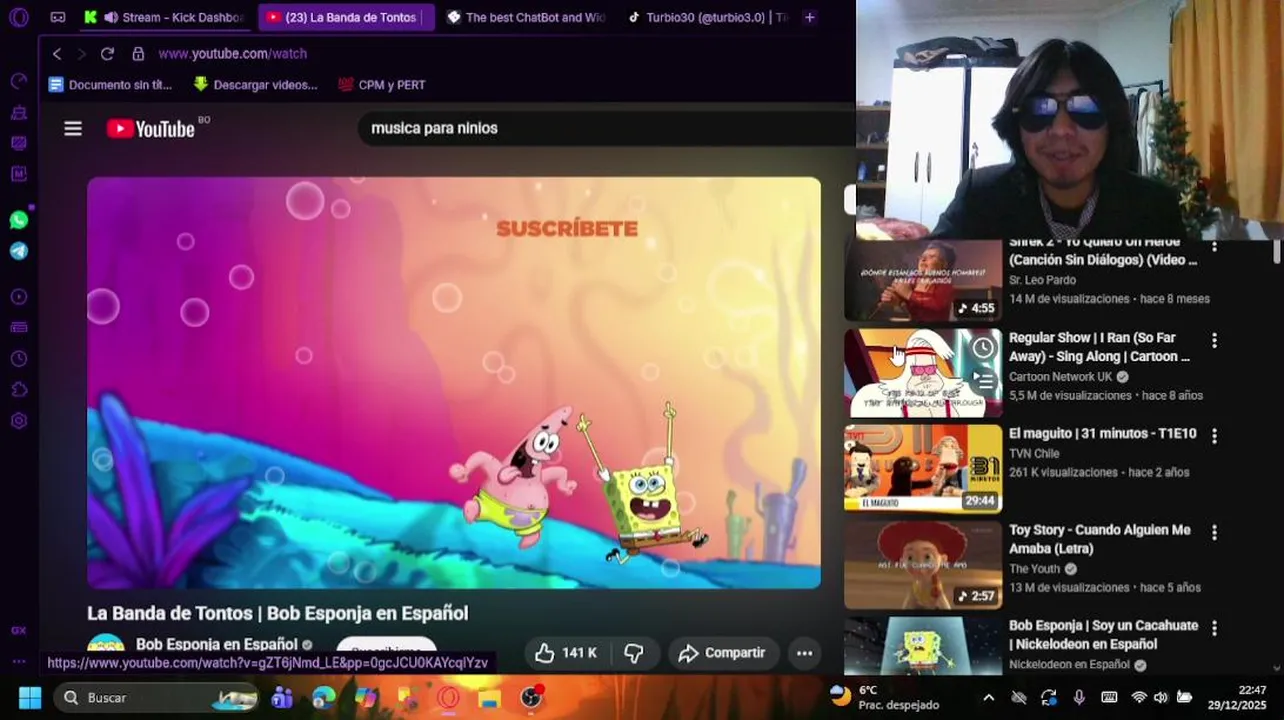The image size is (1284, 720).
Task: Open the sidebar Player icon
Action: point(18,297)
